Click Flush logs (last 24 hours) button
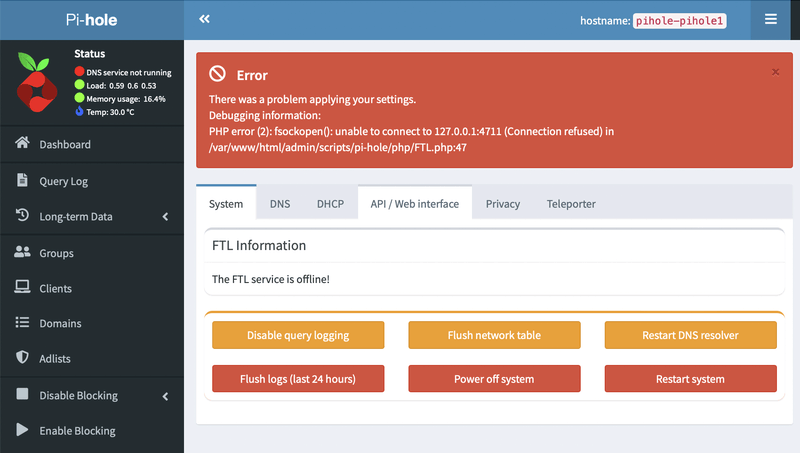Image resolution: width=800 pixels, height=453 pixels. pos(298,379)
